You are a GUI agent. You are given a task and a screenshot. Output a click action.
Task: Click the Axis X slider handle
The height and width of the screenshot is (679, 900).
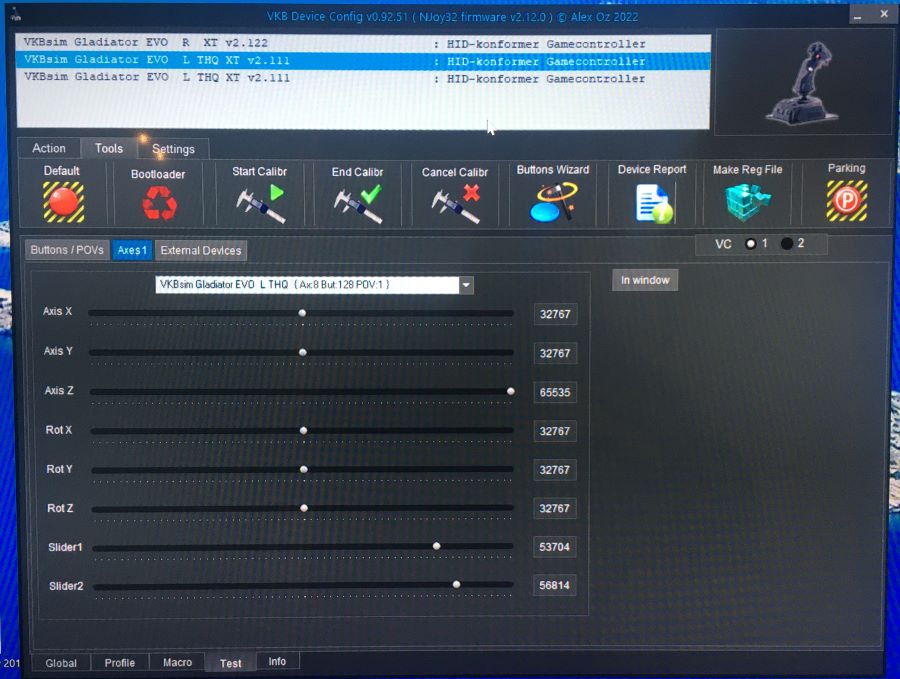[302, 313]
